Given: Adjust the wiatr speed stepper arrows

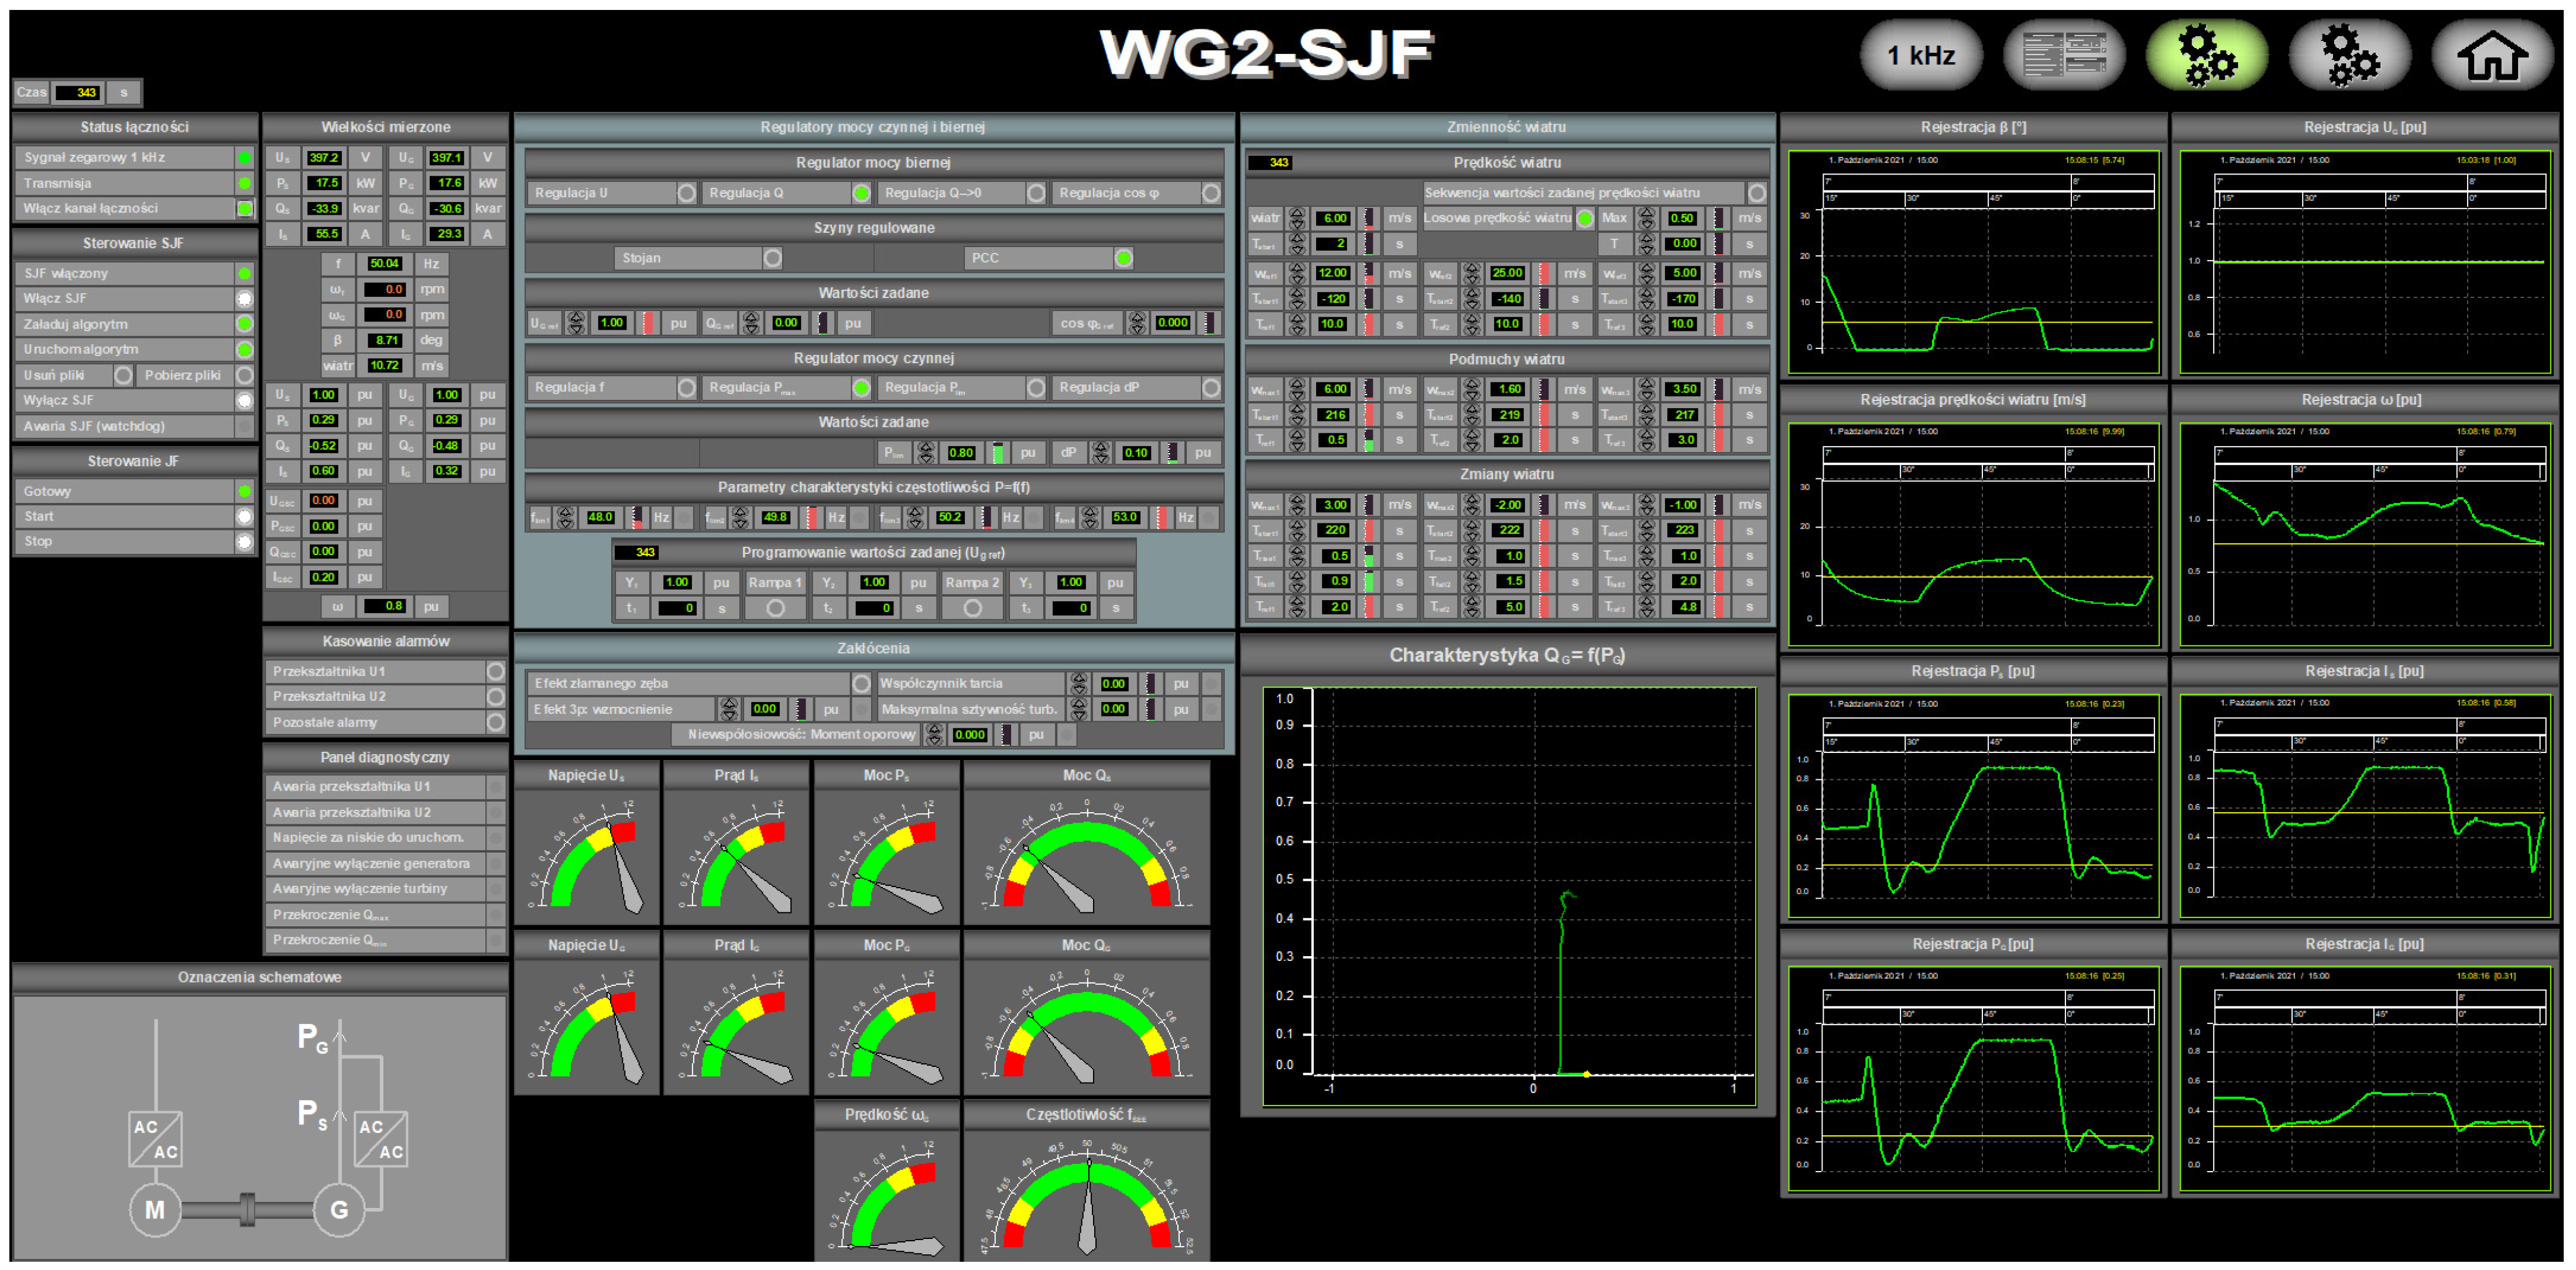Looking at the screenshot, I should coord(1297,218).
